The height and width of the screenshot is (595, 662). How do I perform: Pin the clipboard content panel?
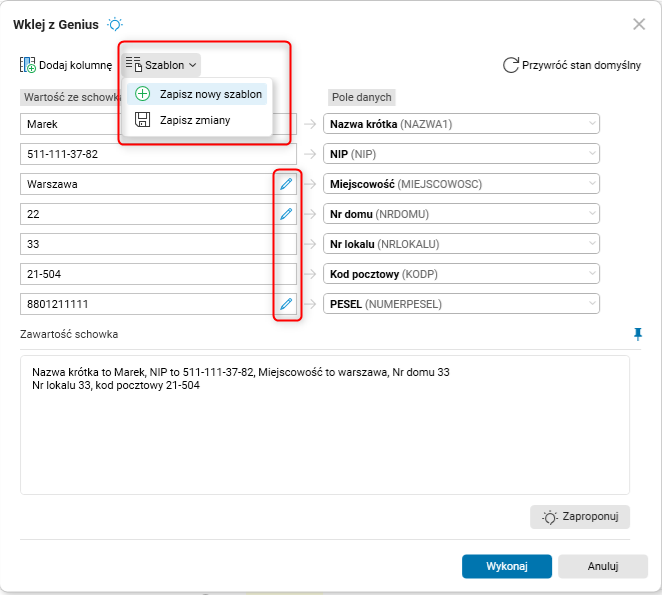[x=639, y=333]
